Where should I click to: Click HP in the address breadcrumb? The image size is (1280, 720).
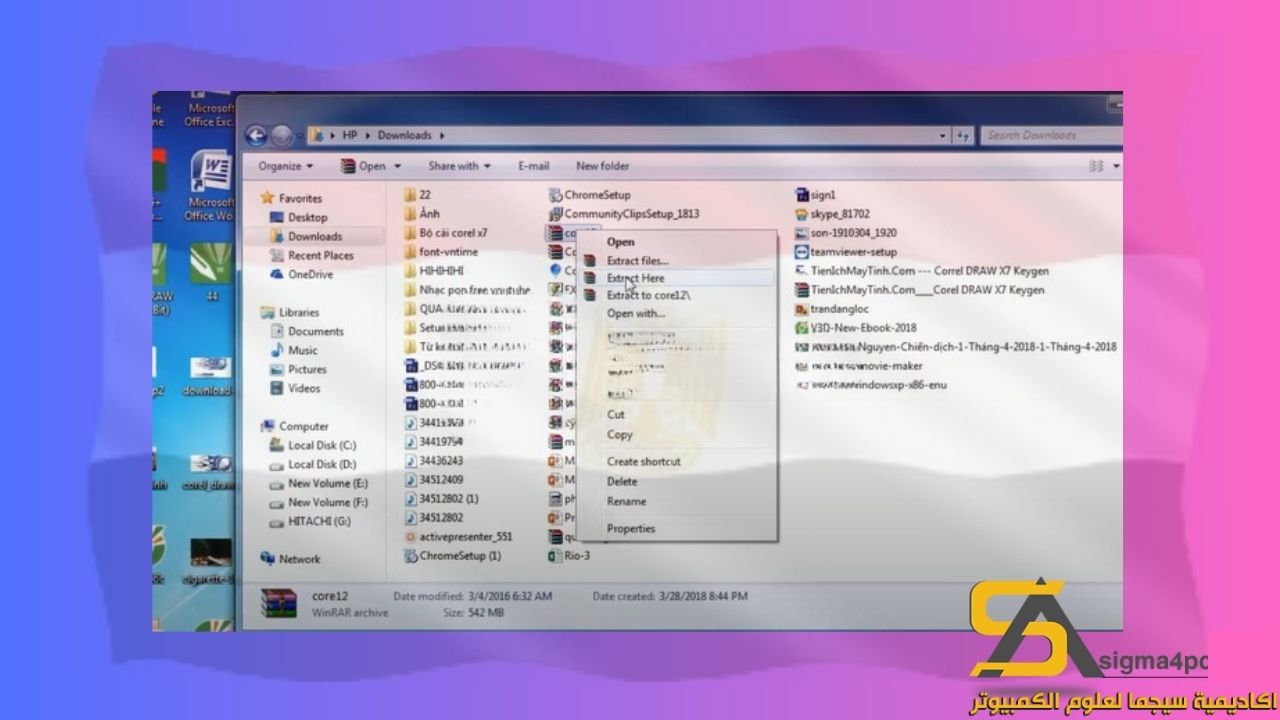[x=350, y=135]
